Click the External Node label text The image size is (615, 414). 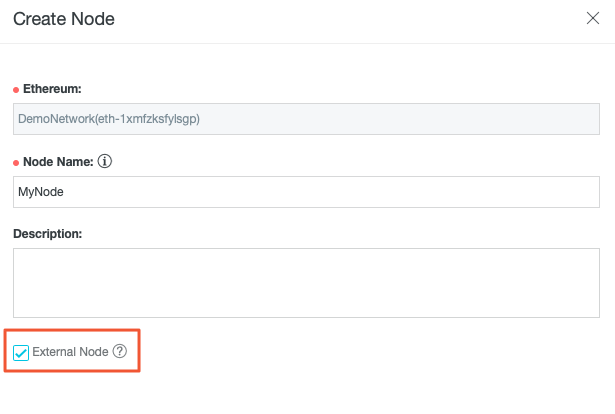point(70,352)
